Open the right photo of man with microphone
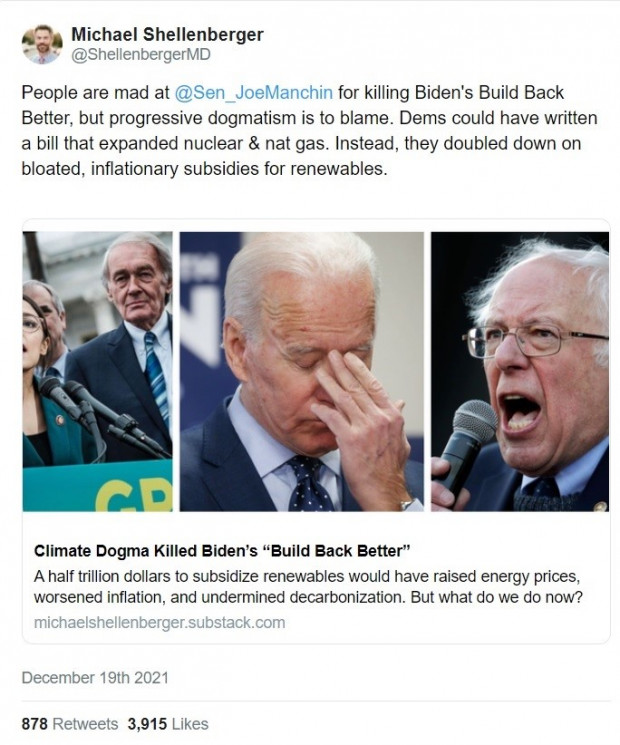620x745 pixels. [520, 372]
